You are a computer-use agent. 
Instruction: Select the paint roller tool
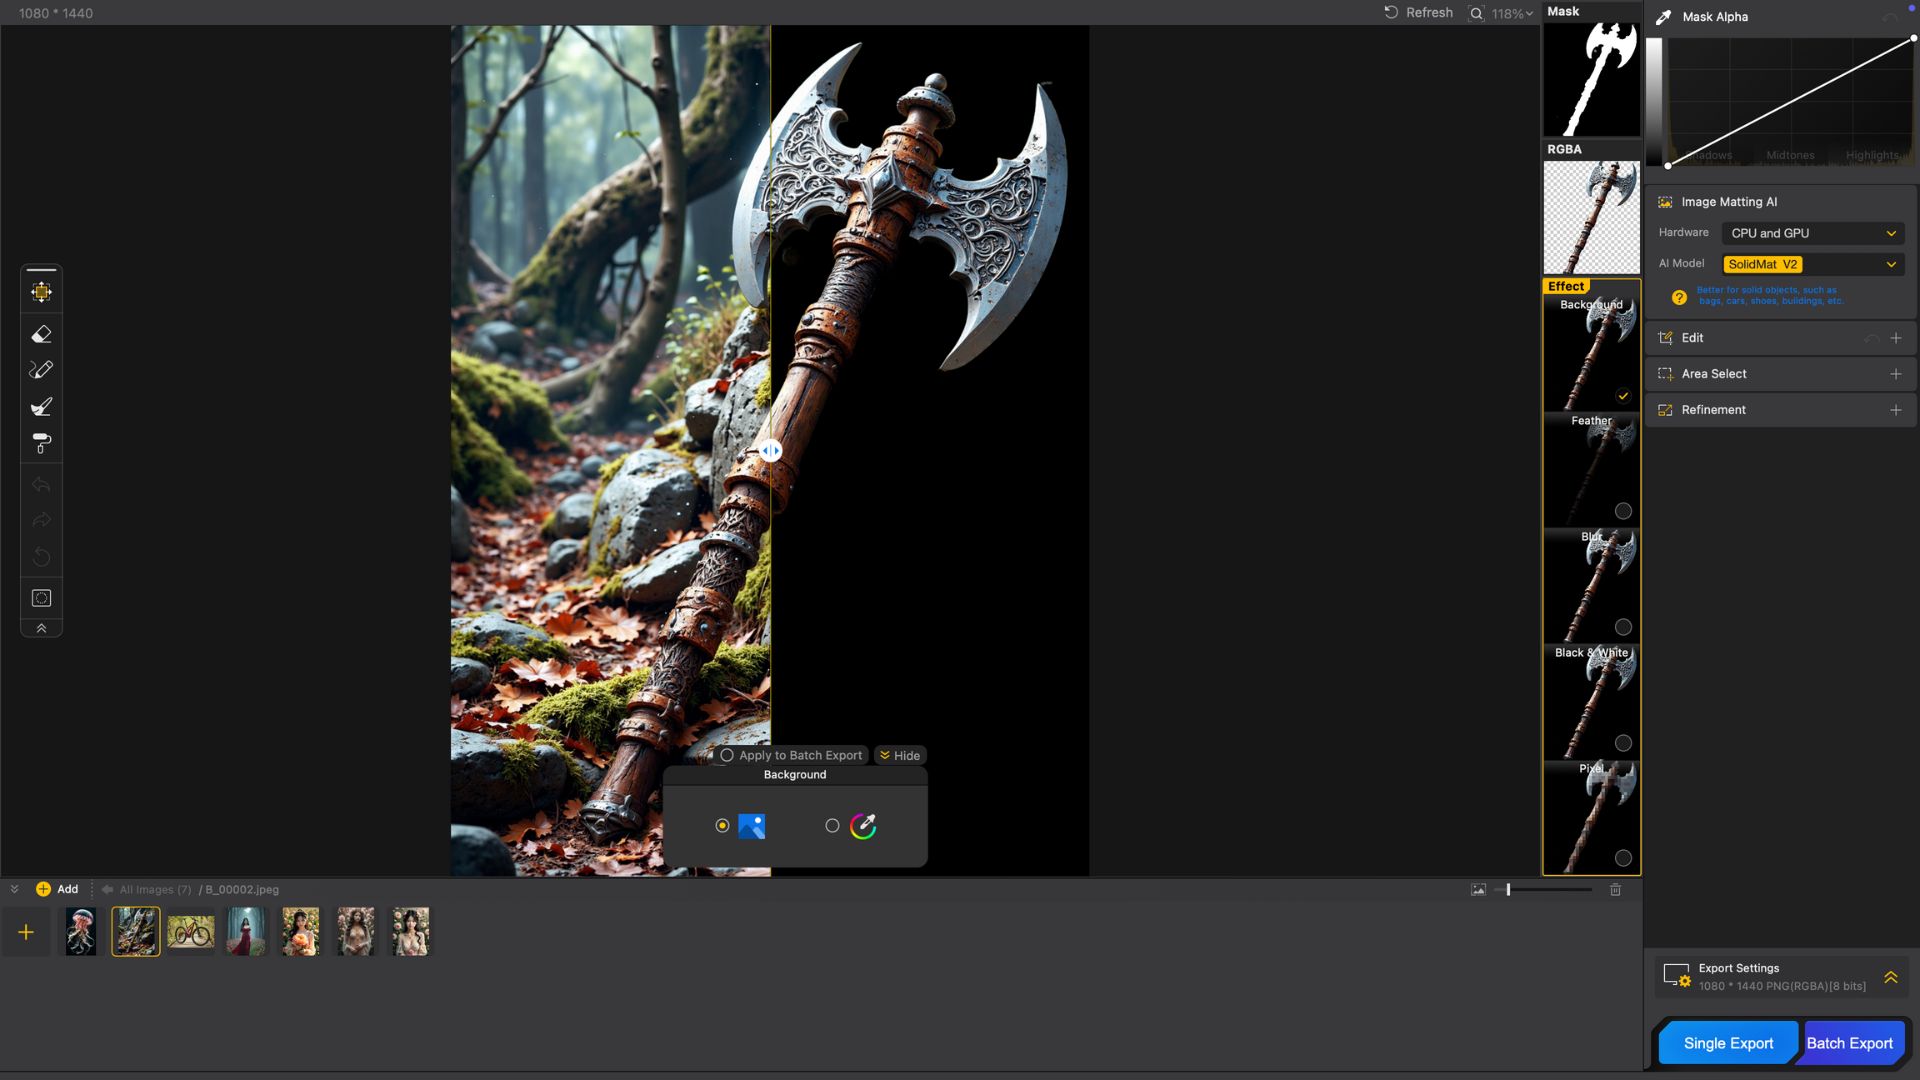(41, 443)
